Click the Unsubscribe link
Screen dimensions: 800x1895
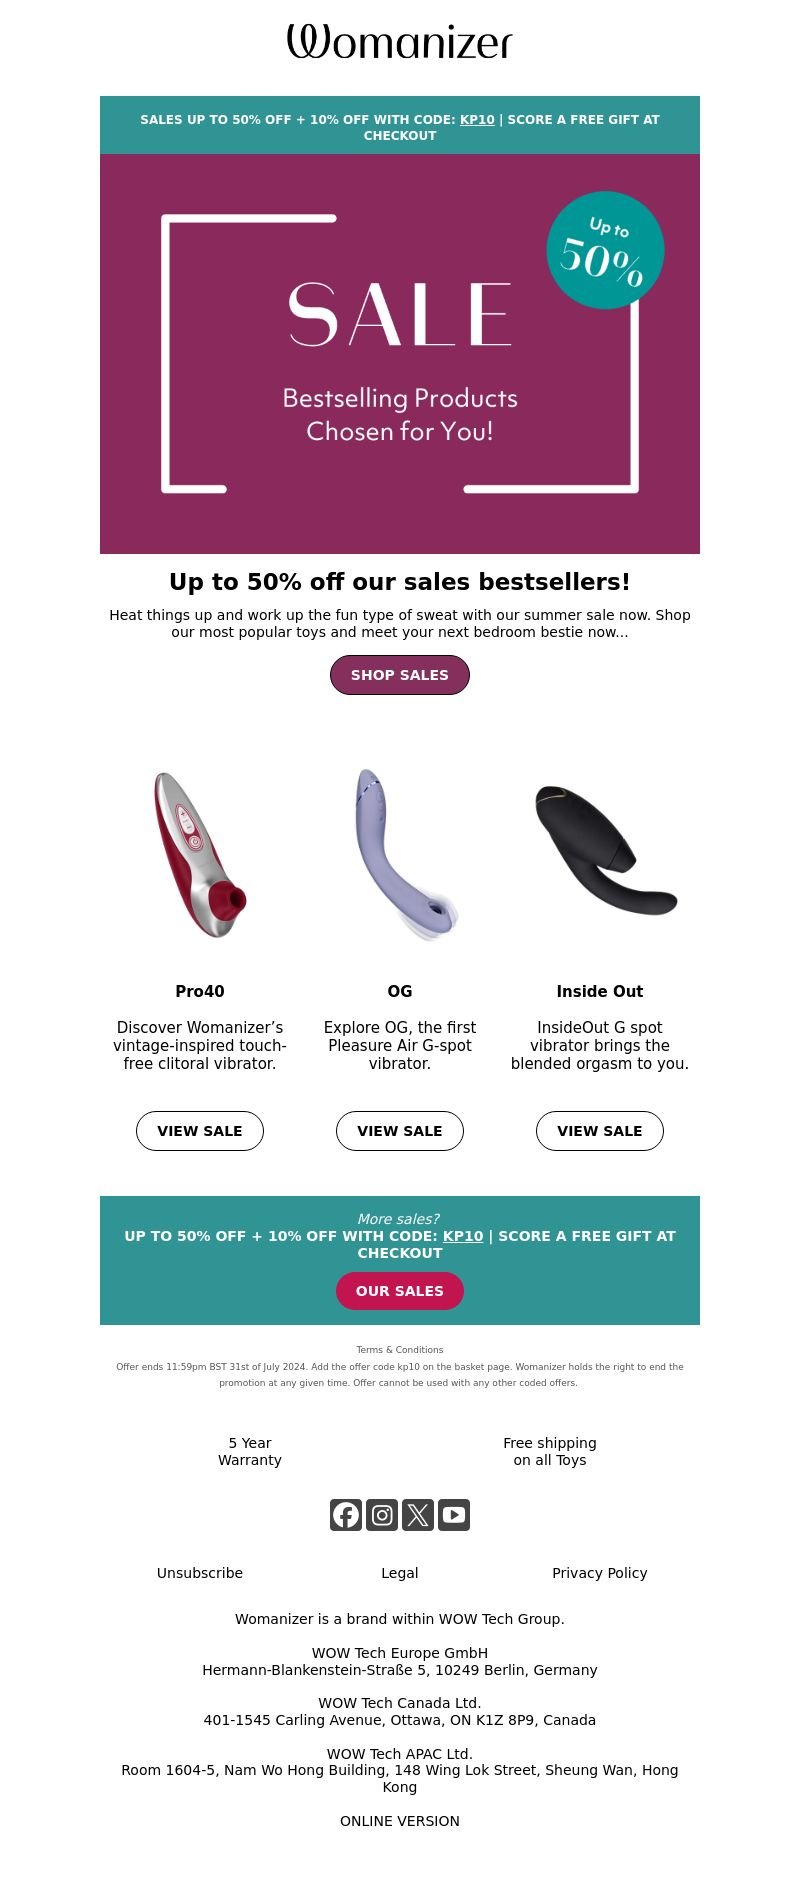click(200, 1573)
